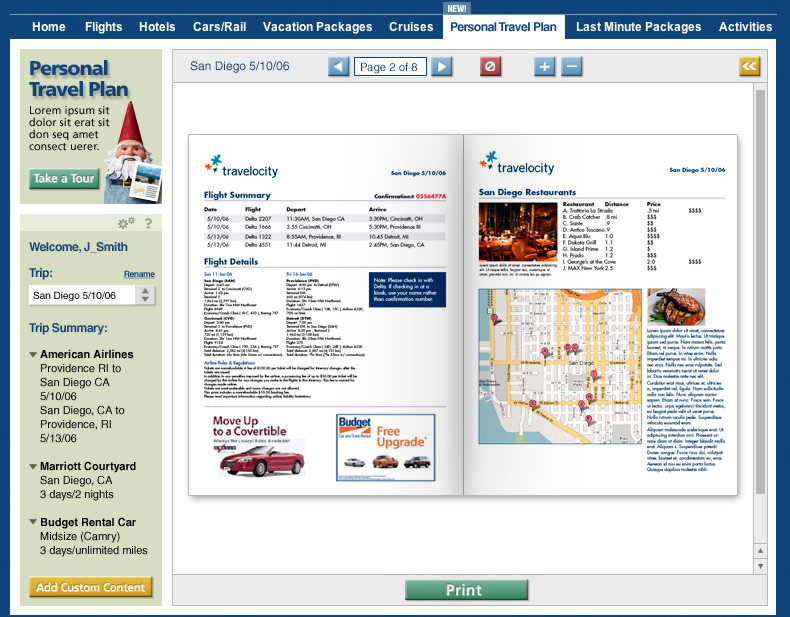Image resolution: width=790 pixels, height=617 pixels.
Task: Click the blue Delta check-in note box
Action: (407, 290)
